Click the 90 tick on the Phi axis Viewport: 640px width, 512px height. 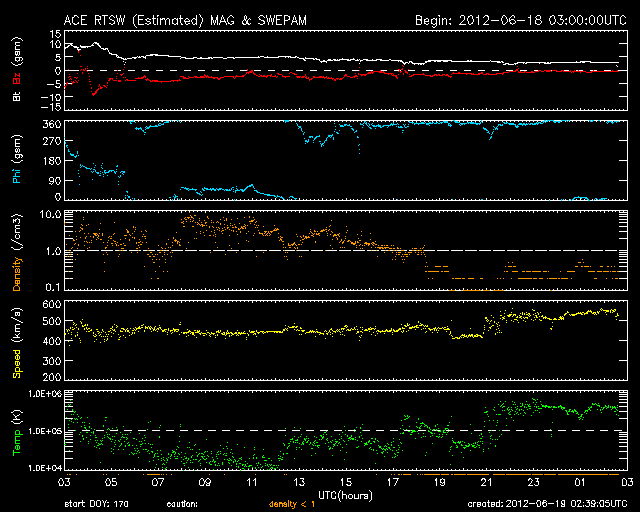[x=55, y=181]
